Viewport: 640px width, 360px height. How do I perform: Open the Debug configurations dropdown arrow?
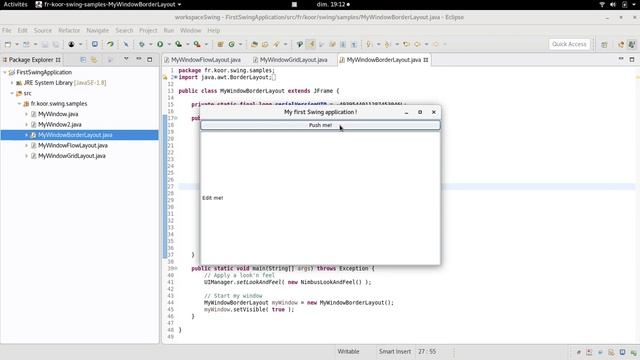click(150, 44)
